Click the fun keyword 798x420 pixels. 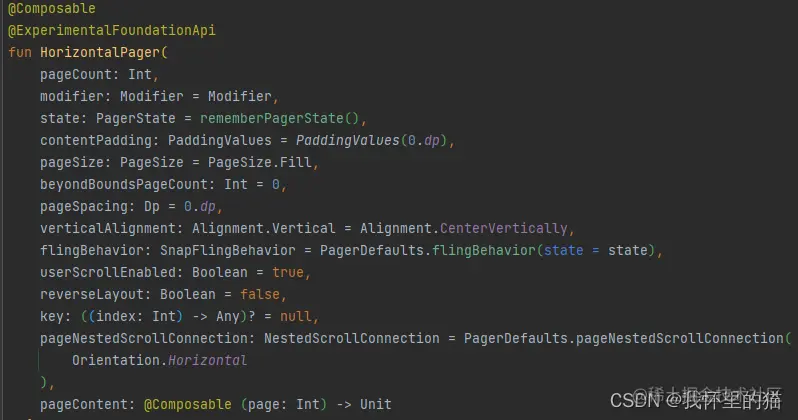coord(20,52)
